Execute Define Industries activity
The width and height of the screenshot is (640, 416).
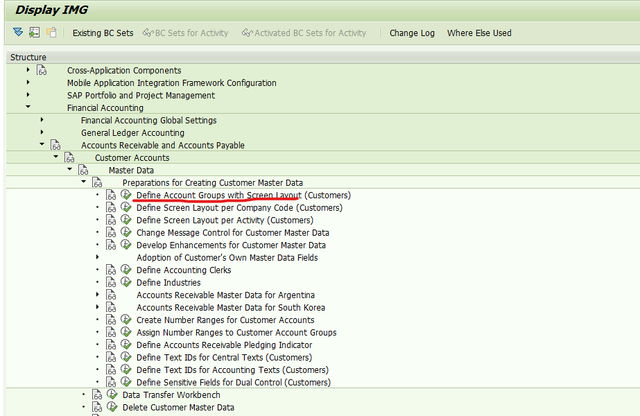coord(126,282)
